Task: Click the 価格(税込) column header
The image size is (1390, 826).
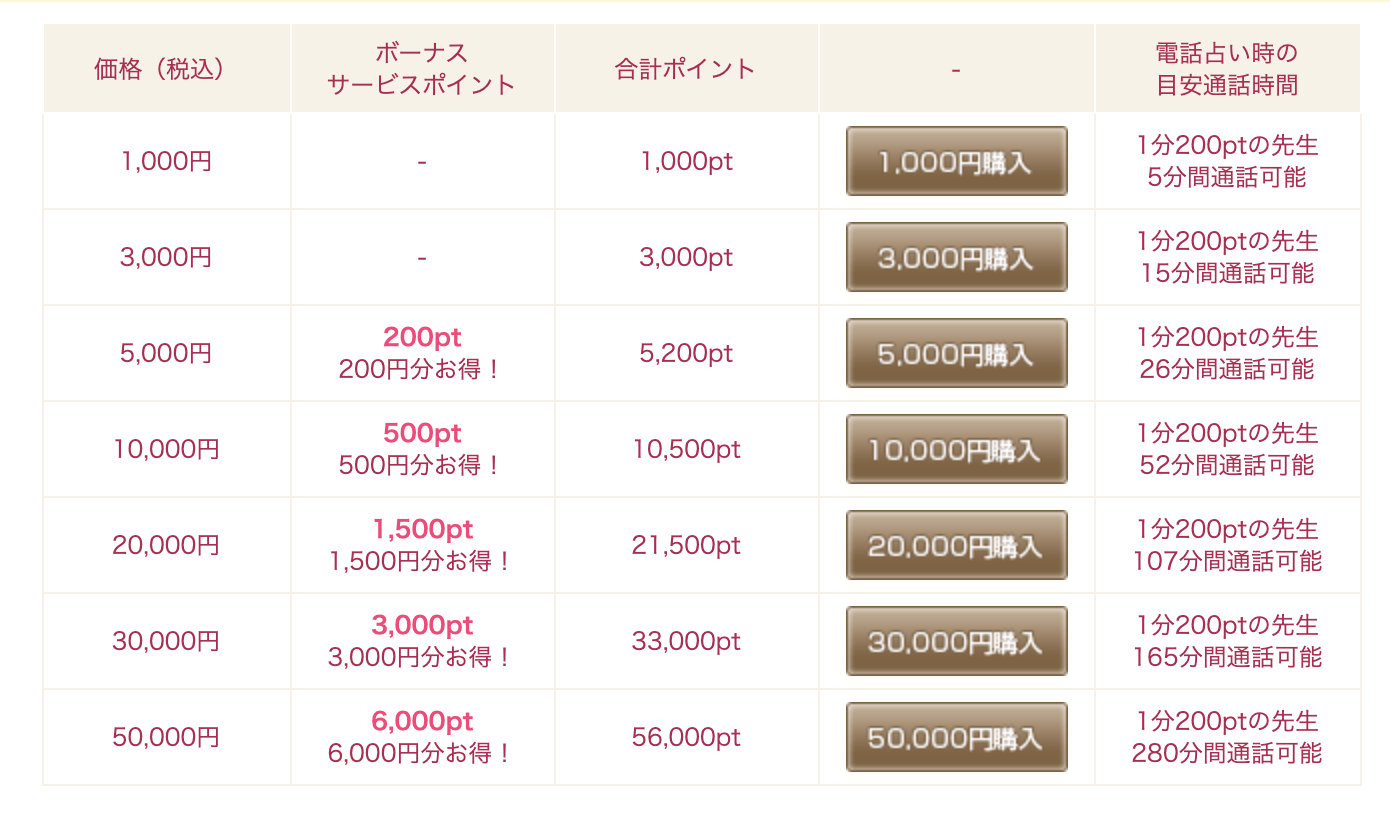Action: 166,69
